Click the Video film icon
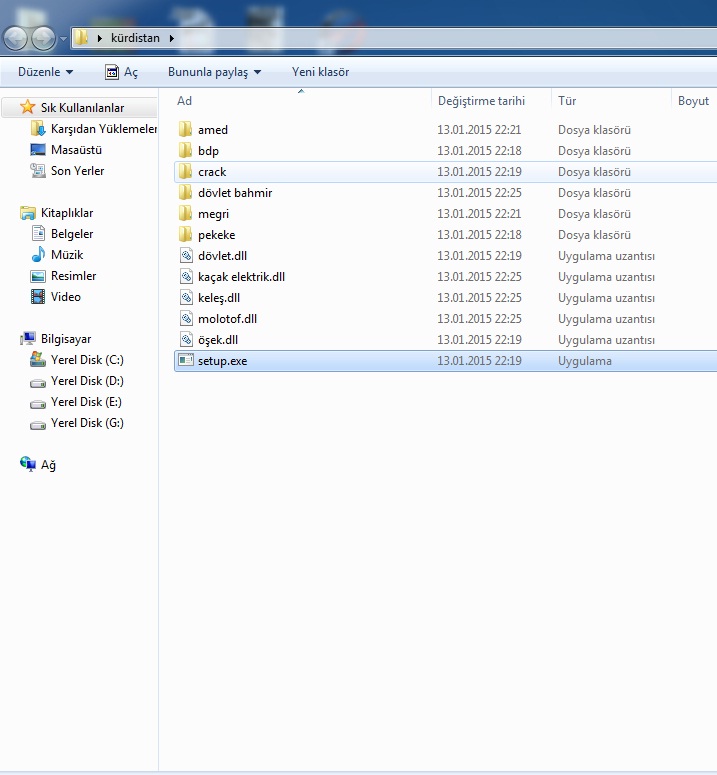Screen dimensions: 717x775 [x=38, y=297]
